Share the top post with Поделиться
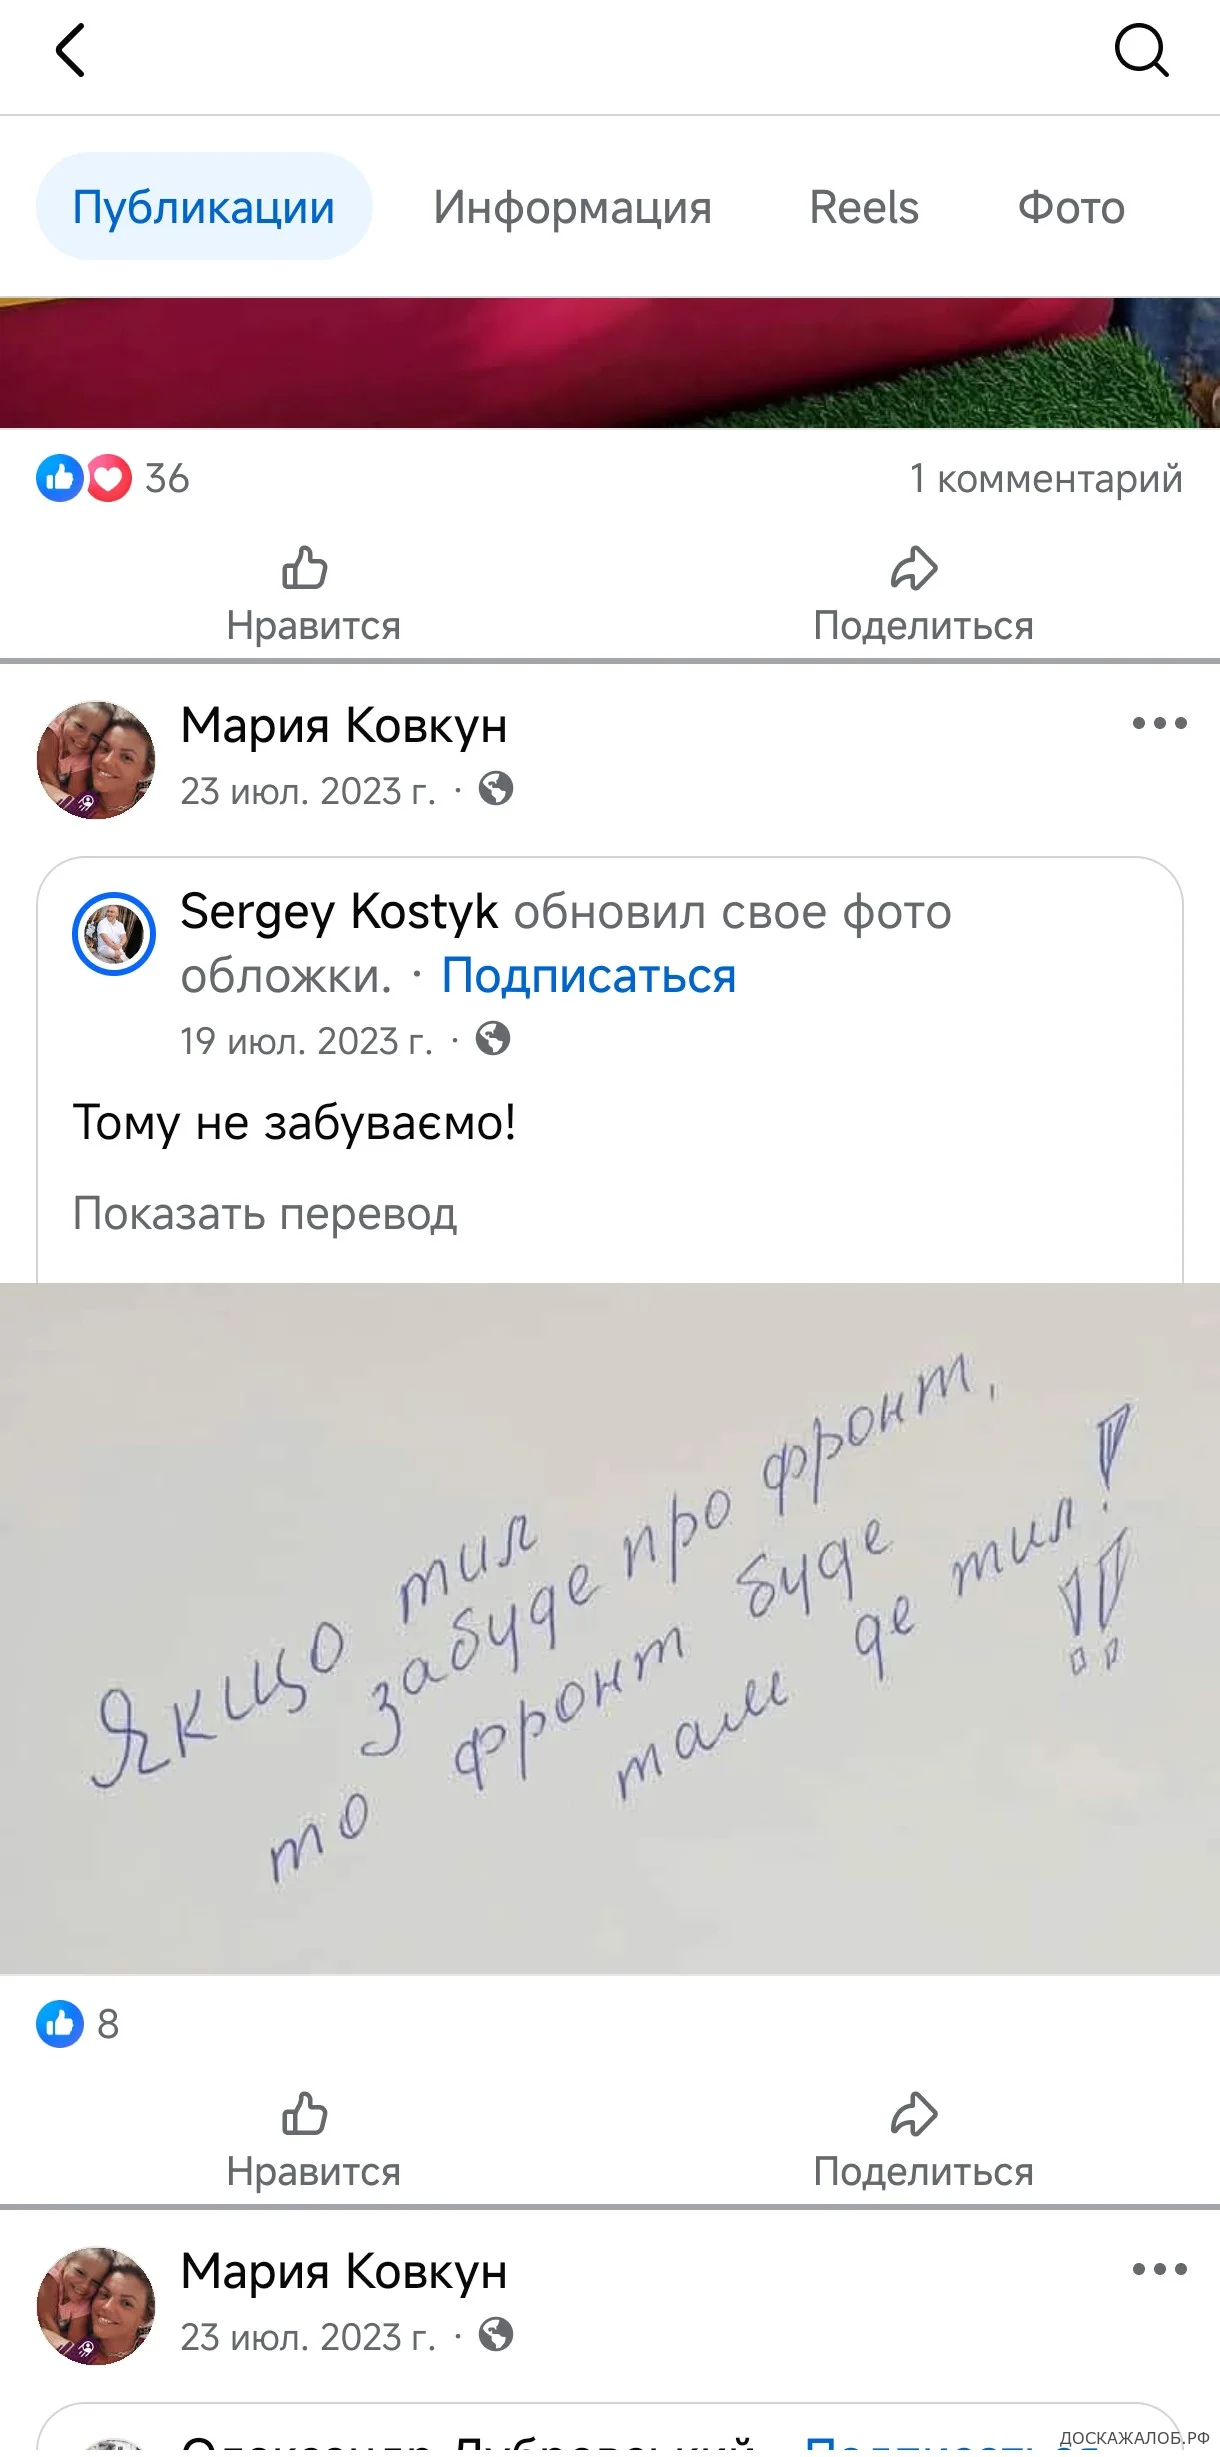Image resolution: width=1220 pixels, height=2457 pixels. point(922,595)
